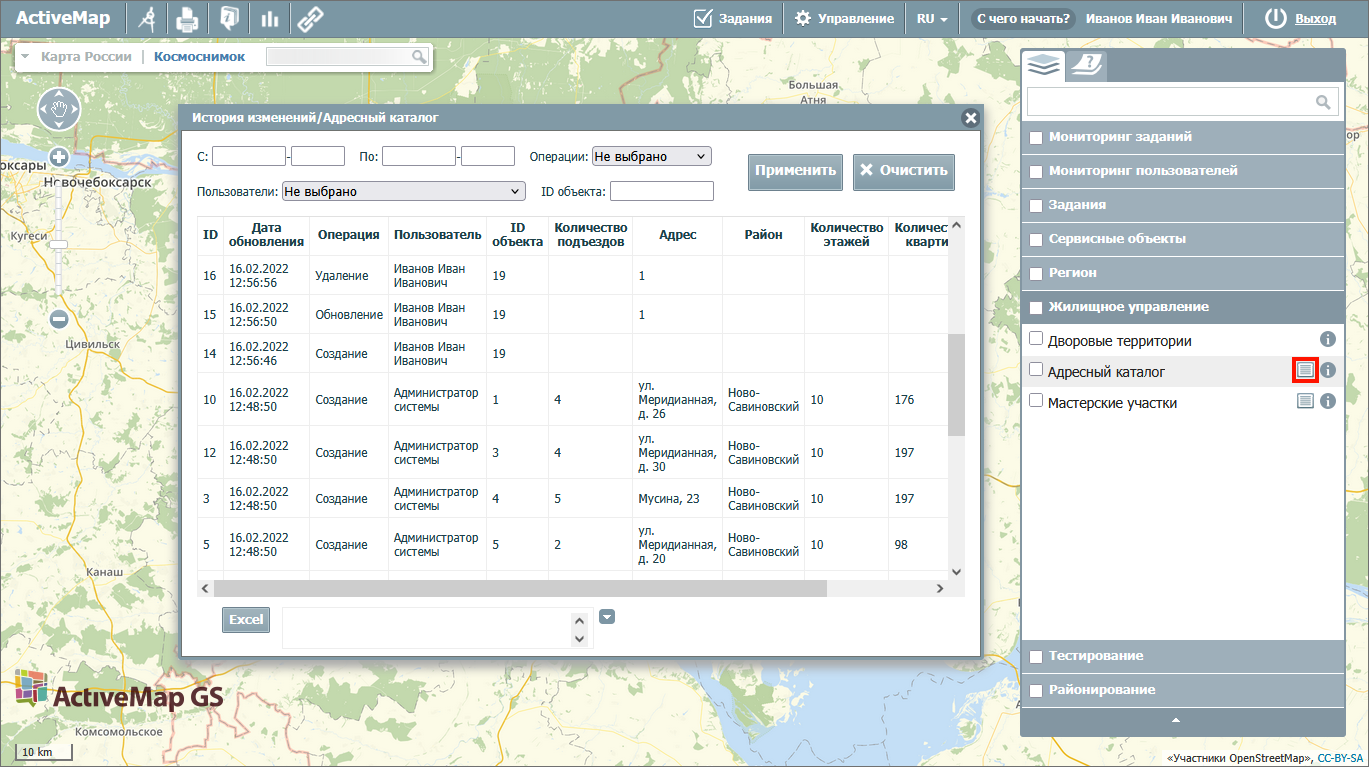Click the ID объекта input field
1369x767 pixels.
pyautogui.click(x=661, y=191)
